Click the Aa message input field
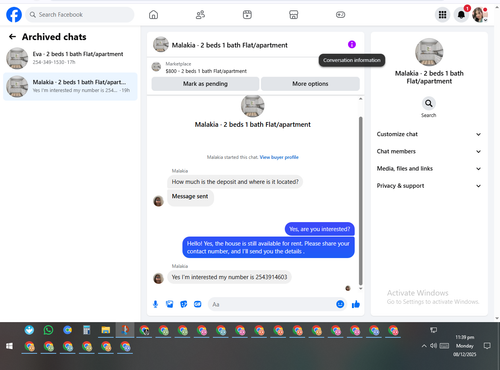 [272, 304]
